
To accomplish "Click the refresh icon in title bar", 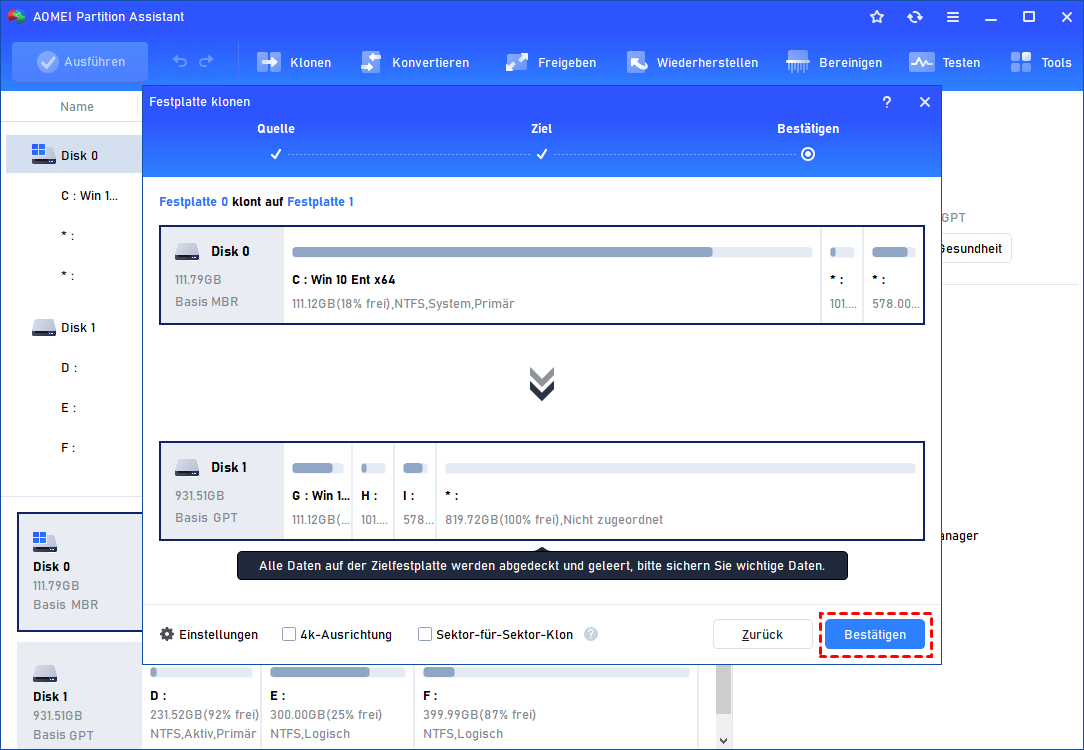I will 914,17.
